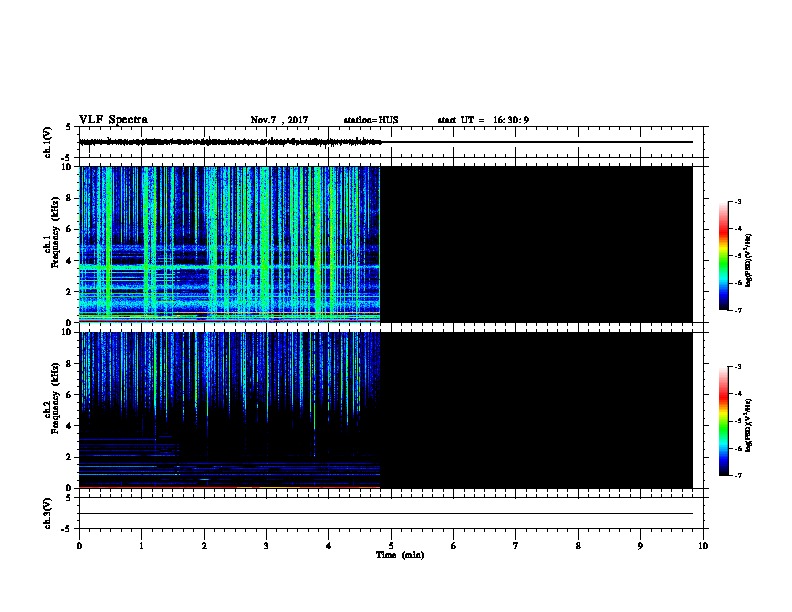792x612 pixels.
Task: Click the black no-data region of ch.1 spectrogram
Action: [536, 244]
